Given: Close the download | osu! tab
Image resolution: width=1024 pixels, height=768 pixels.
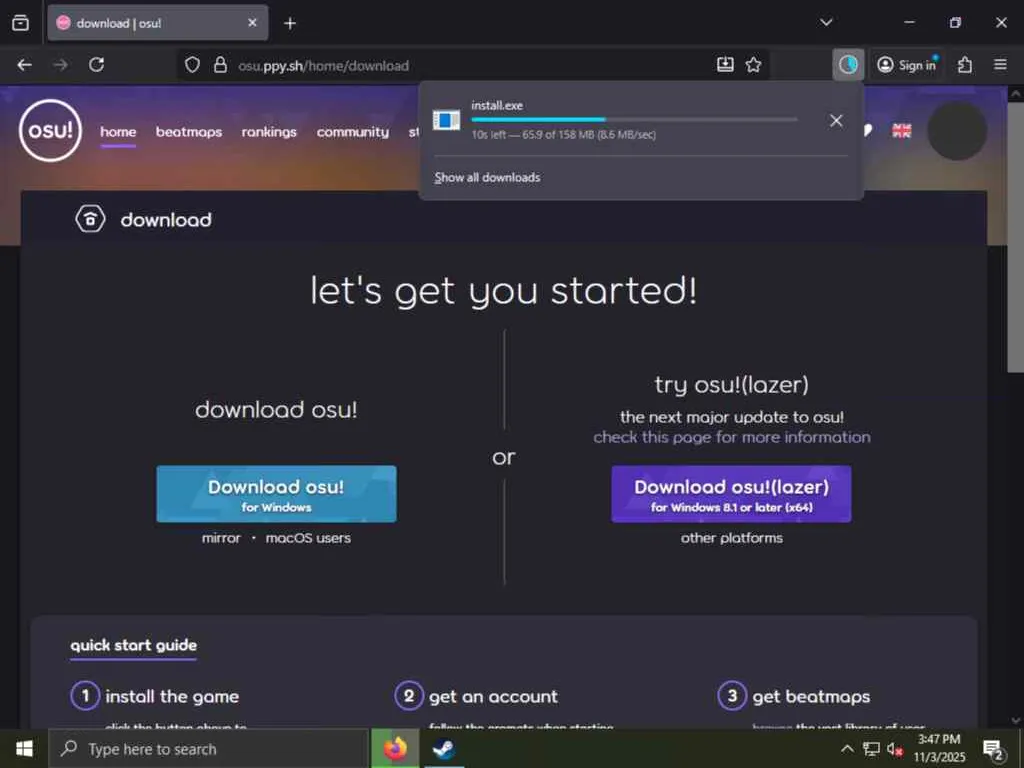Looking at the screenshot, I should [252, 23].
